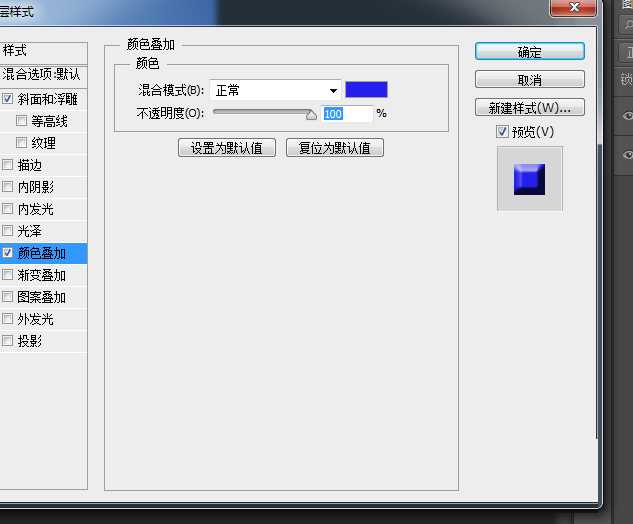Select the 混合选项:默认 row
The image size is (633, 524).
[x=44, y=75]
